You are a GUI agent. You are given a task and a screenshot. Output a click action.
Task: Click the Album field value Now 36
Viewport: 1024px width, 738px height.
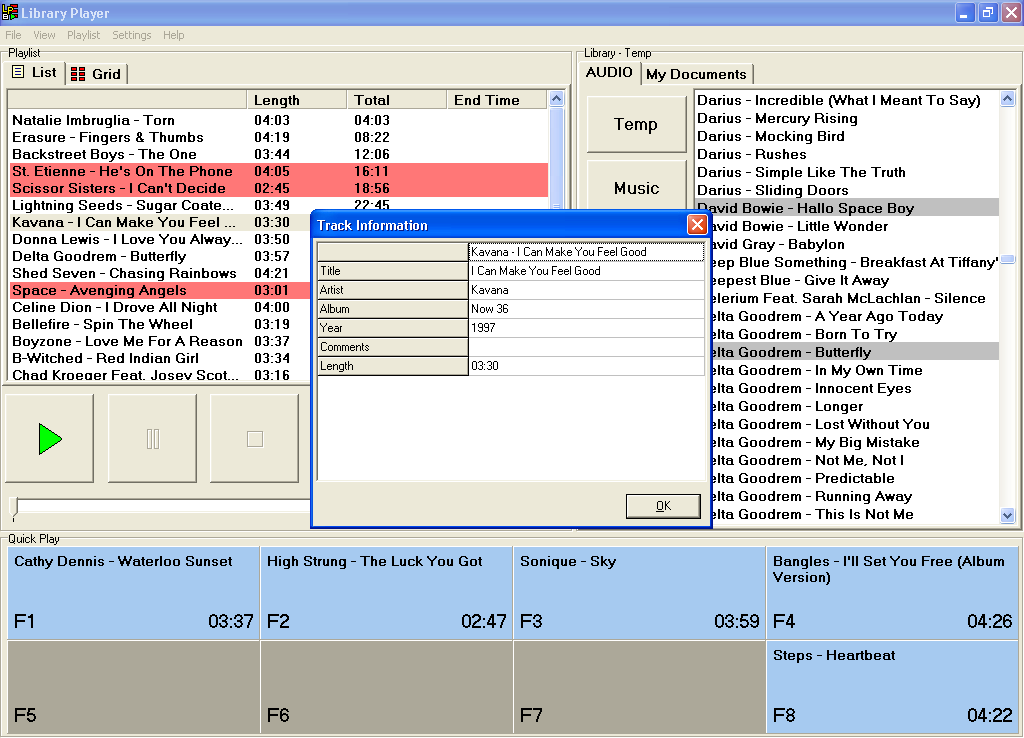point(586,309)
